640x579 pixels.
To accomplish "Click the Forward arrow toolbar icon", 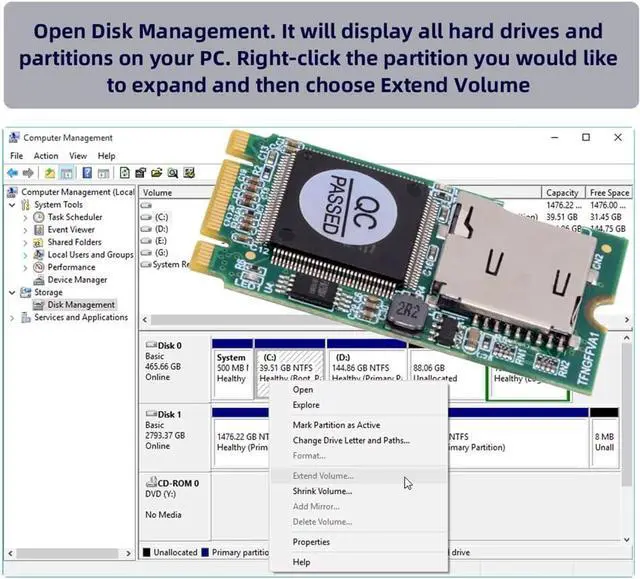I will [x=28, y=173].
